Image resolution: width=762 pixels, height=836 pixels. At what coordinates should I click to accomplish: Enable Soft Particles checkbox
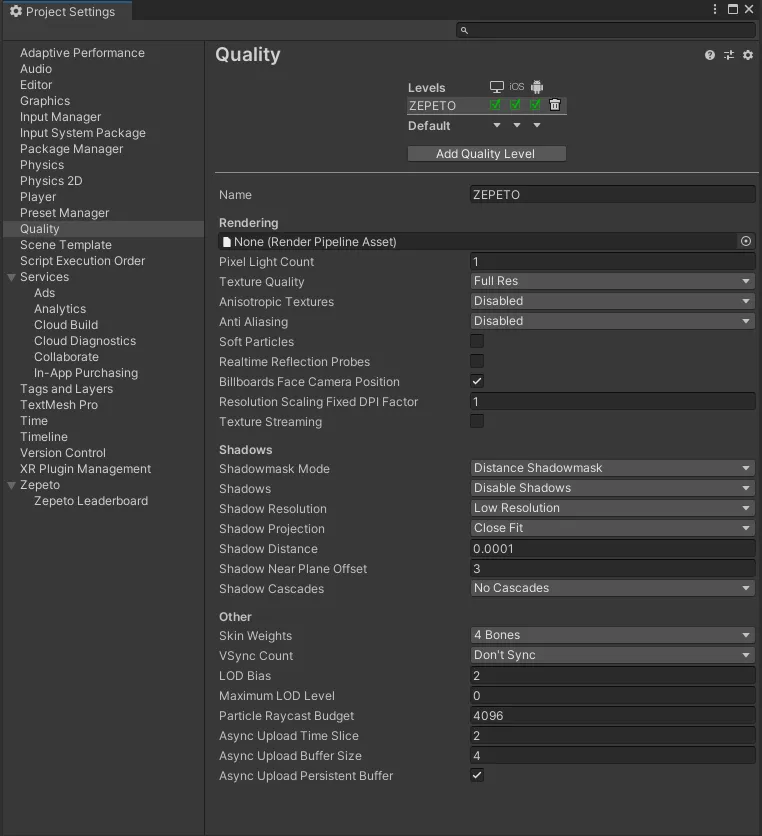[477, 341]
